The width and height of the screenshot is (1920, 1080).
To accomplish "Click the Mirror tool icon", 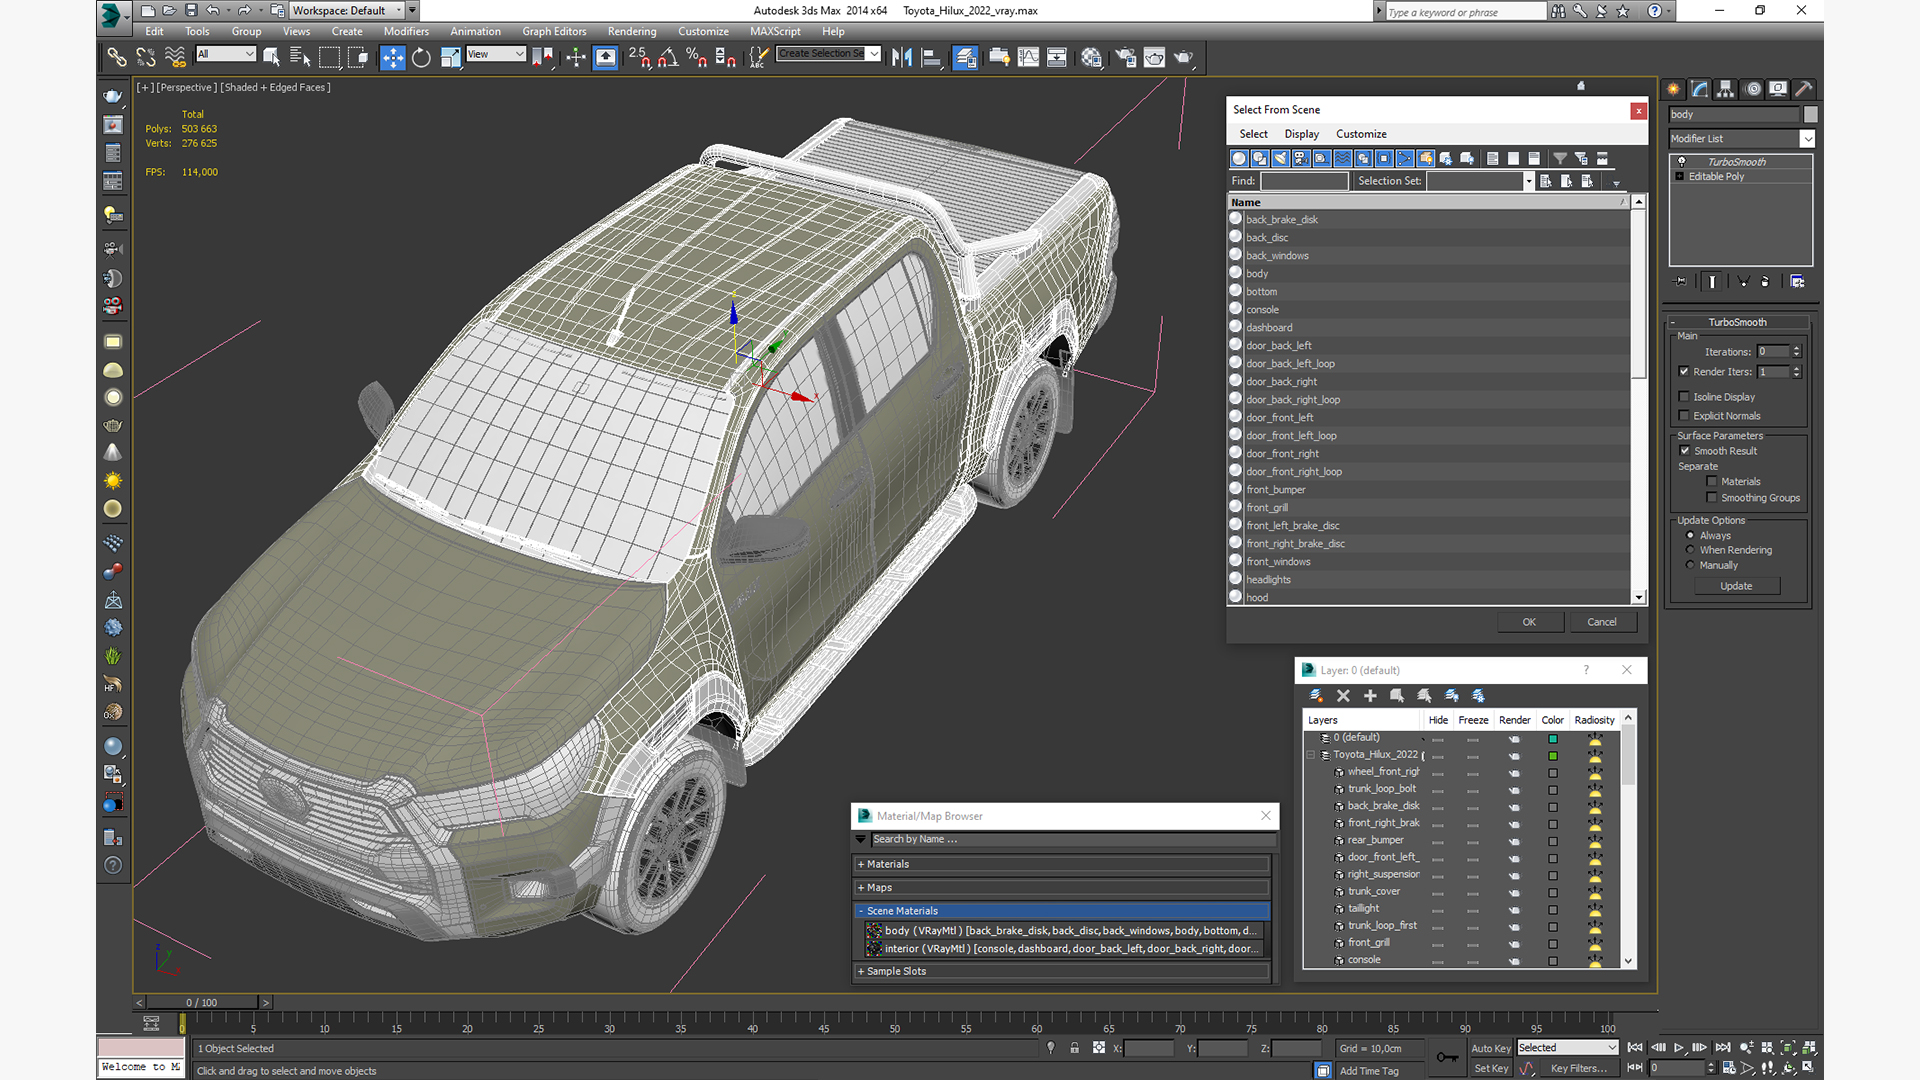I will pyautogui.click(x=902, y=57).
